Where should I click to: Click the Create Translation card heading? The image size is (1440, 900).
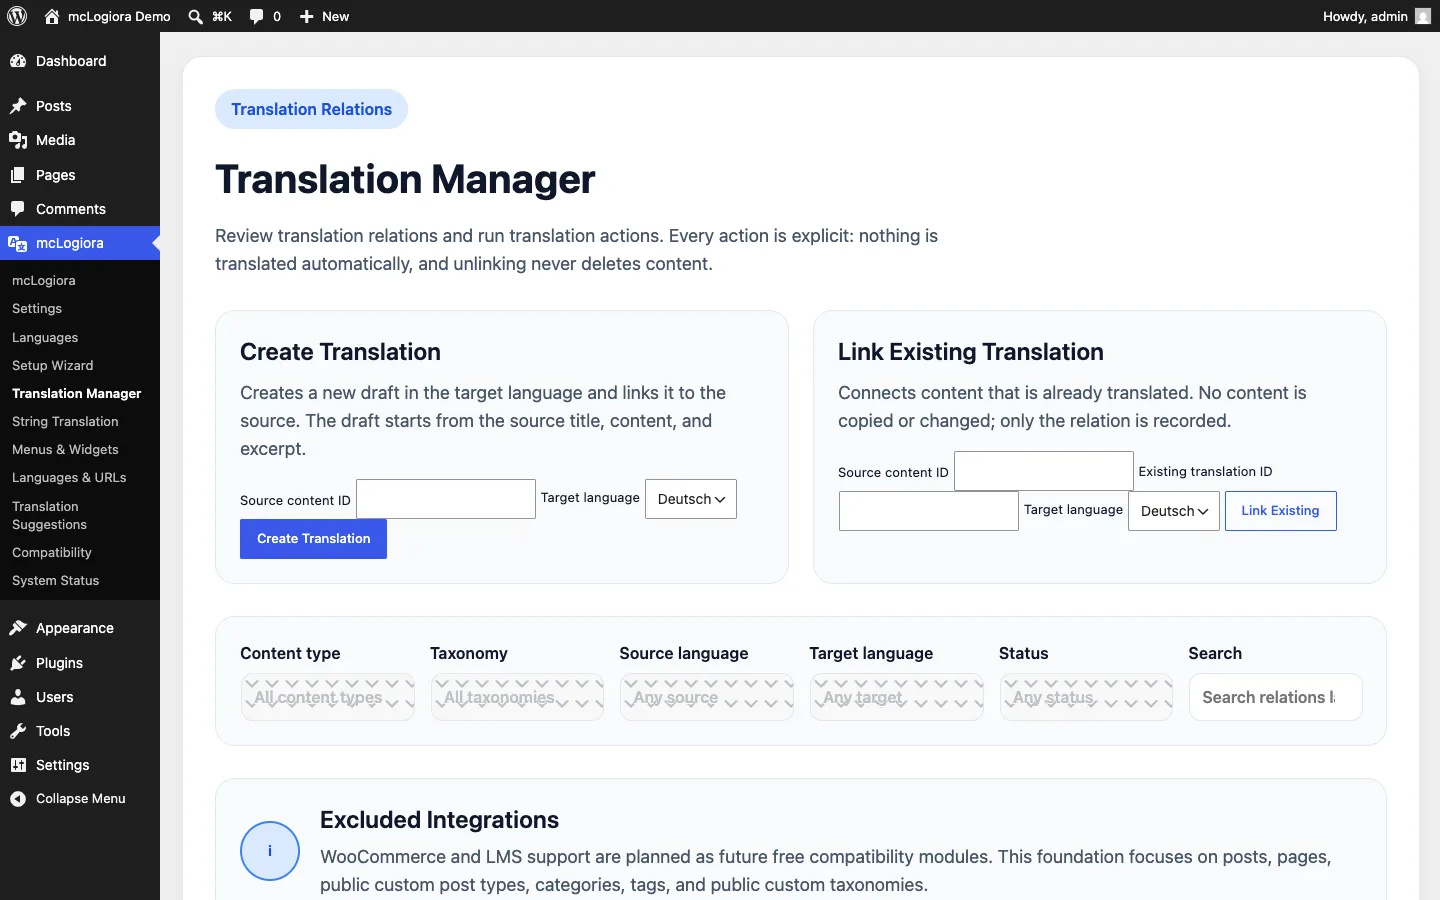pos(340,352)
